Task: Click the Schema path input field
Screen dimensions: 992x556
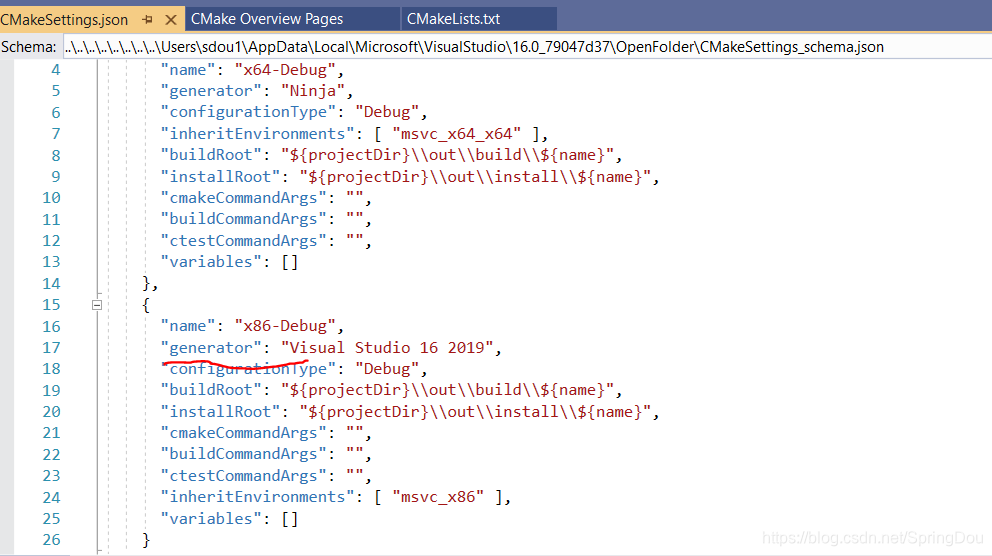Action: point(526,47)
